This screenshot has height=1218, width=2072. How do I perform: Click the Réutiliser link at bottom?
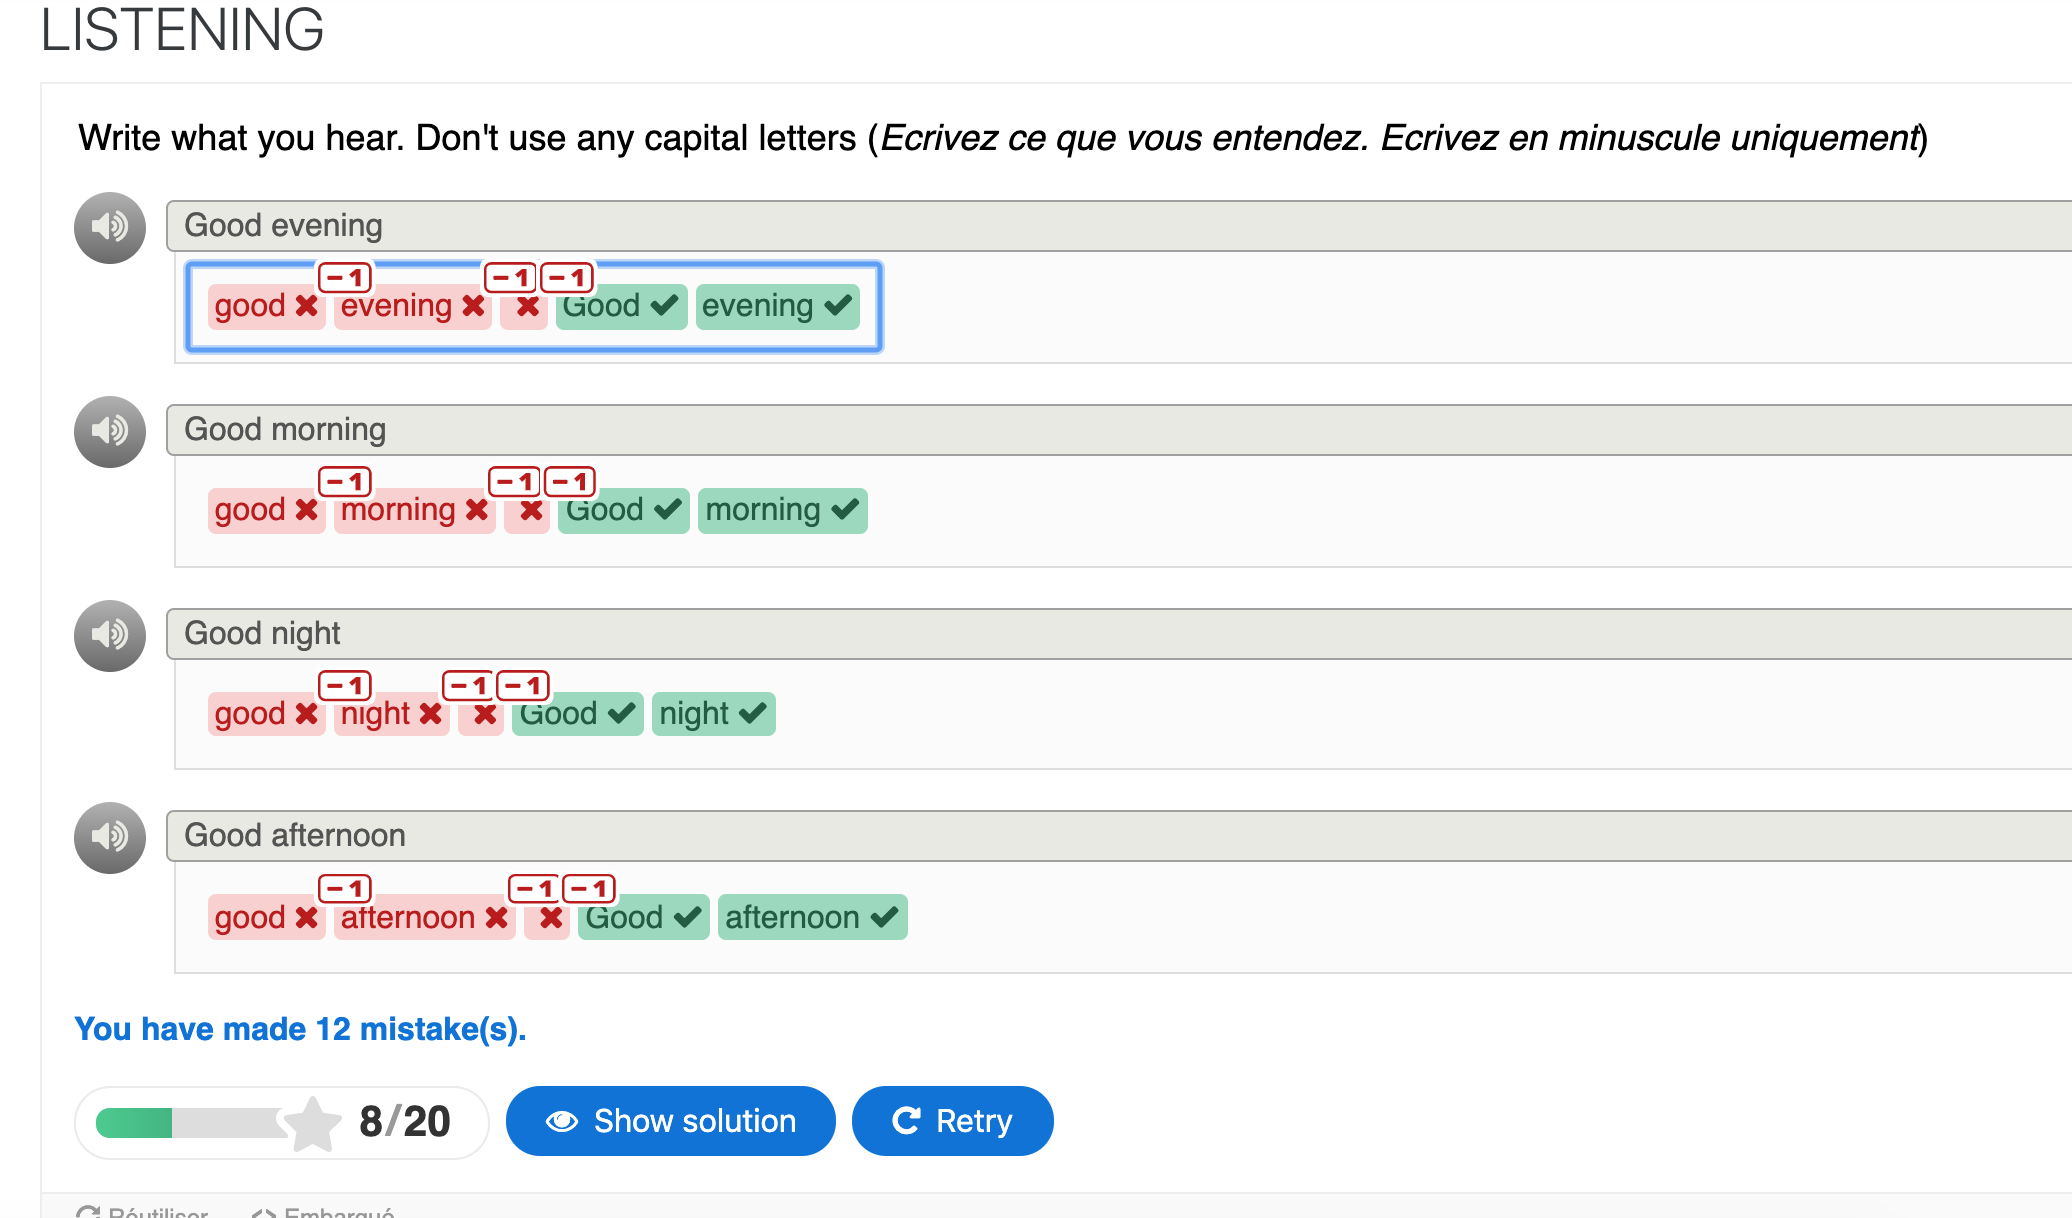point(143,1212)
